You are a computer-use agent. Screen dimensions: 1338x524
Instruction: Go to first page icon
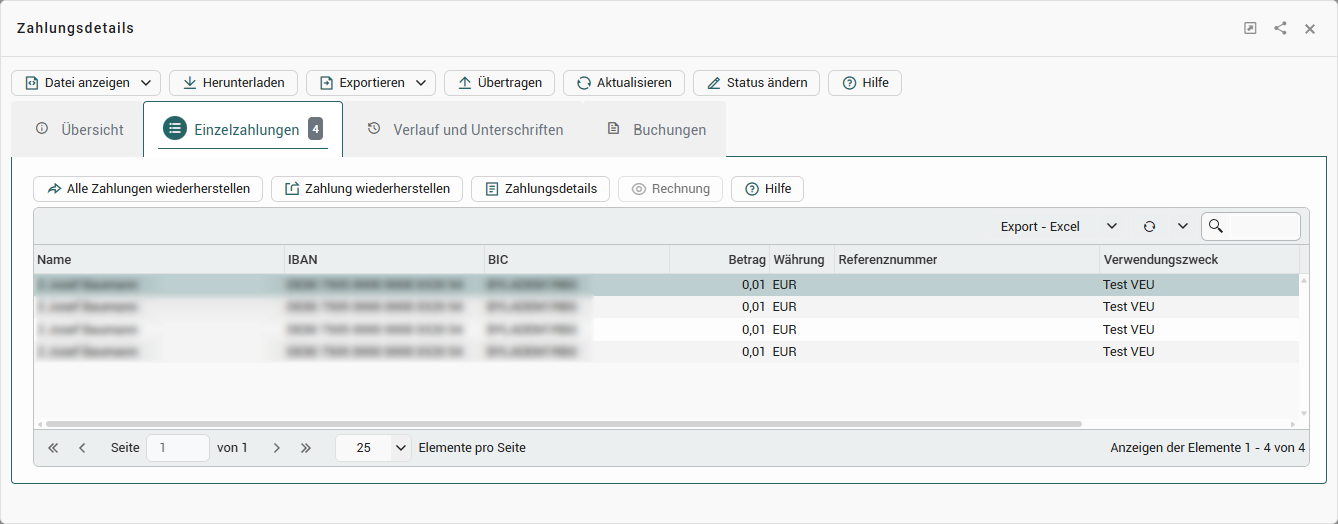(53, 448)
